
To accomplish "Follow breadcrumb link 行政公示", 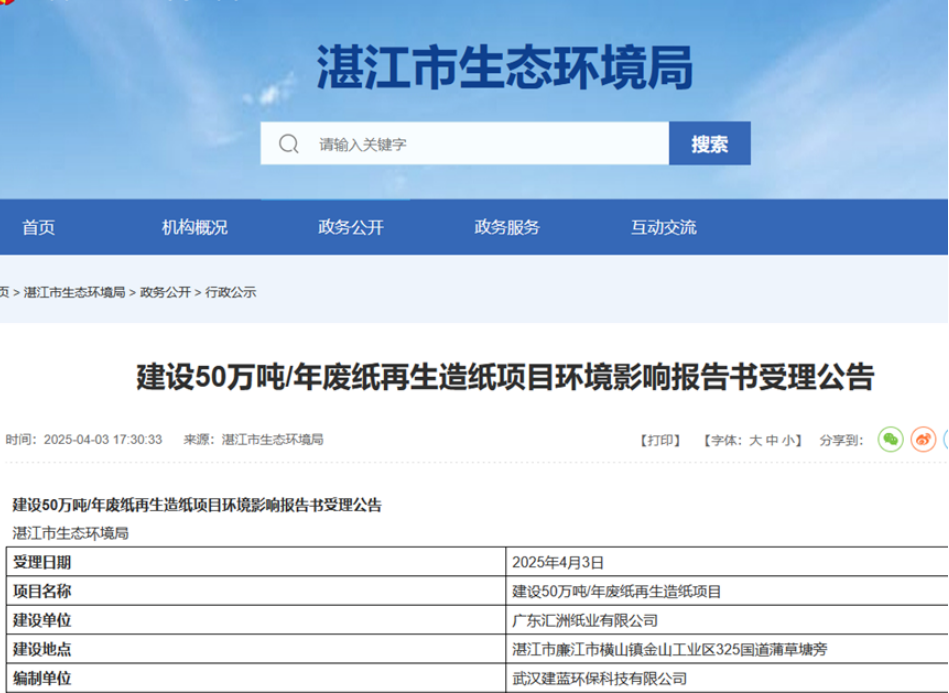I will pos(231,292).
